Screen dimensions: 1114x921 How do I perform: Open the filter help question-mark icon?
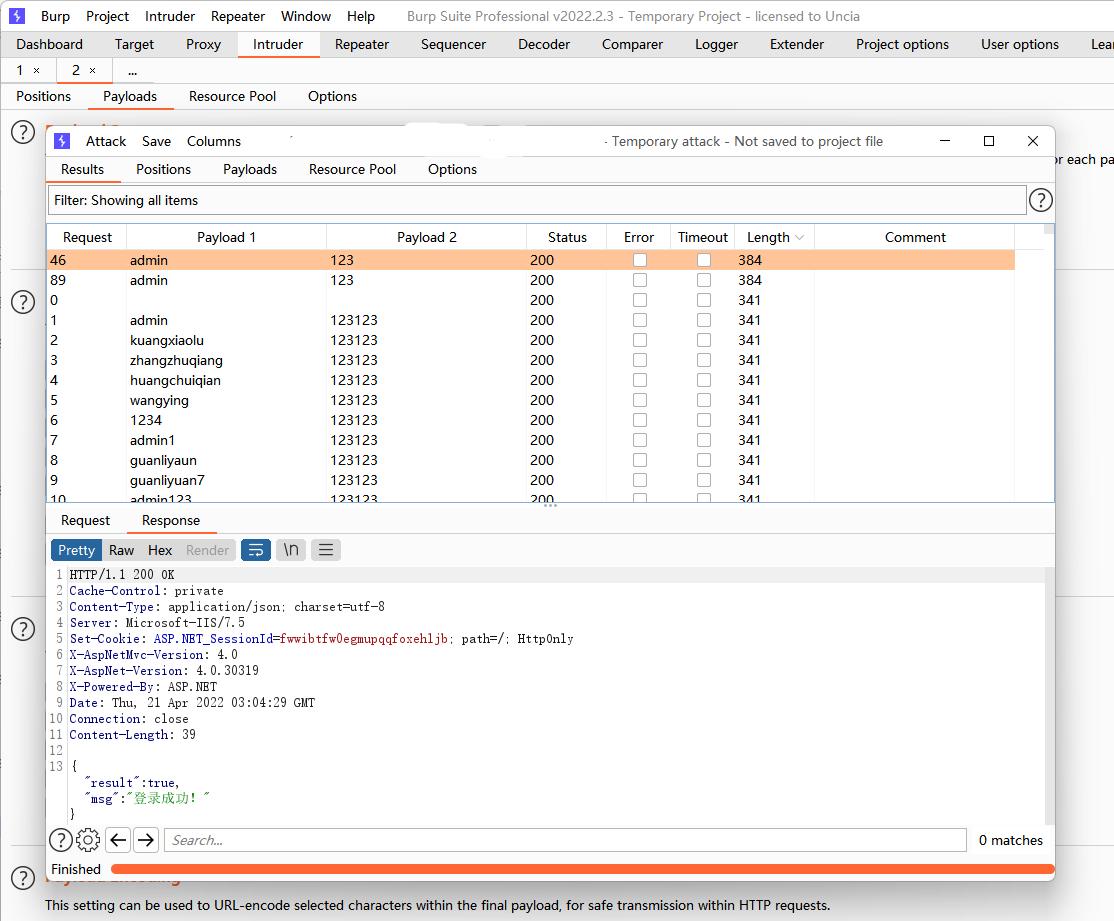(x=1040, y=200)
